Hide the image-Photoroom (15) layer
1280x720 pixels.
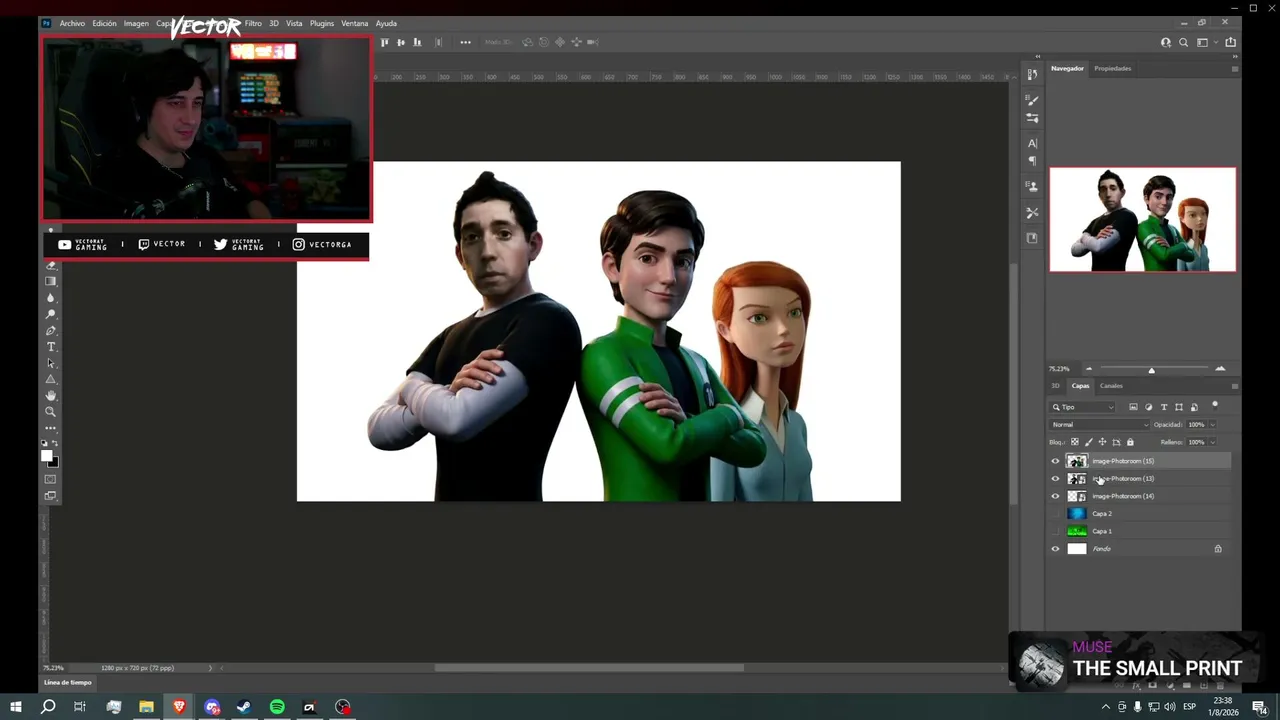(x=1055, y=461)
